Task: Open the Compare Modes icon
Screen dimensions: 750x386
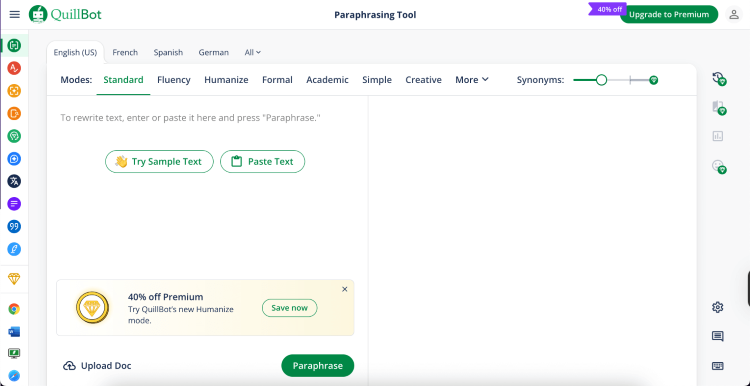Action: [x=718, y=107]
